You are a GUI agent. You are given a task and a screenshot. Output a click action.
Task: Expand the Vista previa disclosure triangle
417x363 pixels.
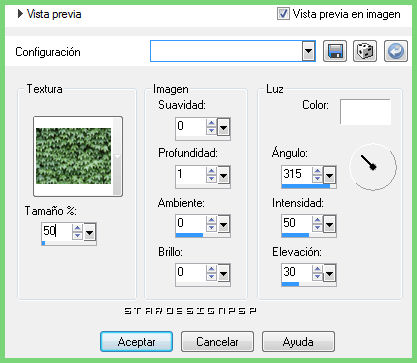pyautogui.click(x=20, y=14)
